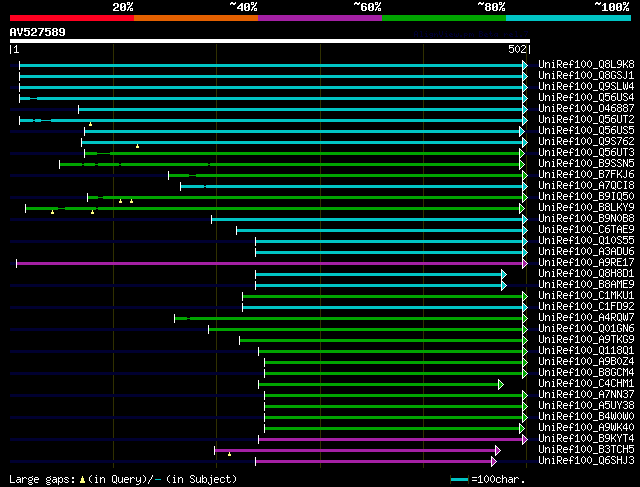Click the arrowhead ending the UniRef100_Q6SHJ3 bar
The width and height of the screenshot is (640, 487).
494,462
